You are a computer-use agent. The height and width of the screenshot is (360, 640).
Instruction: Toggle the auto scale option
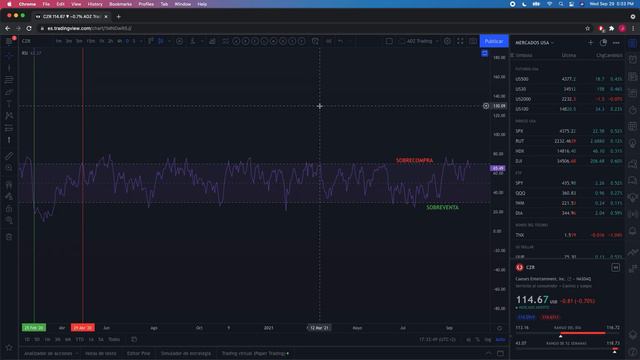coord(500,340)
